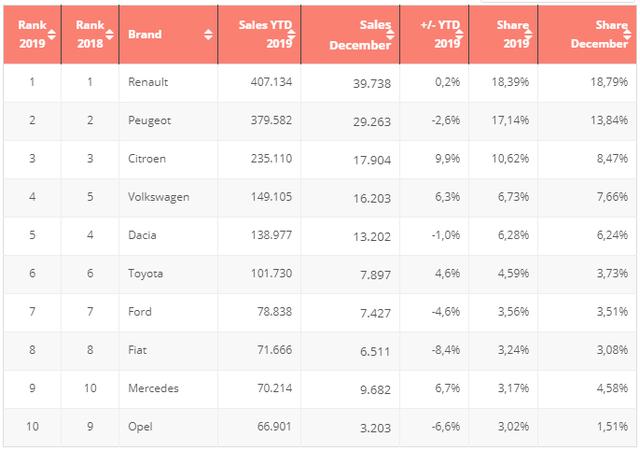Click the Toyota brand name
Viewport: 640px width, 451px height.
[146, 273]
